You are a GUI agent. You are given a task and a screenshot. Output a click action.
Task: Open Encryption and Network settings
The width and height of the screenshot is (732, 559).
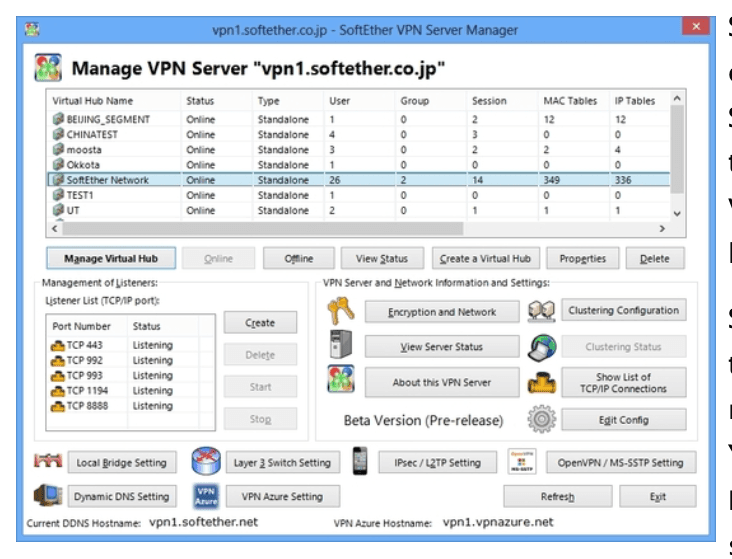442,312
